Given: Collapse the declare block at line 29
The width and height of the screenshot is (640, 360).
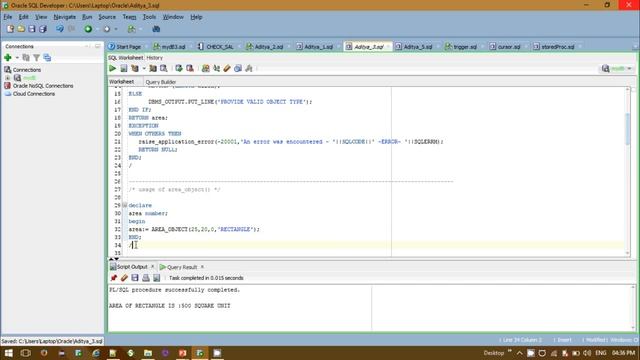Looking at the screenshot, I should [x=125, y=205].
